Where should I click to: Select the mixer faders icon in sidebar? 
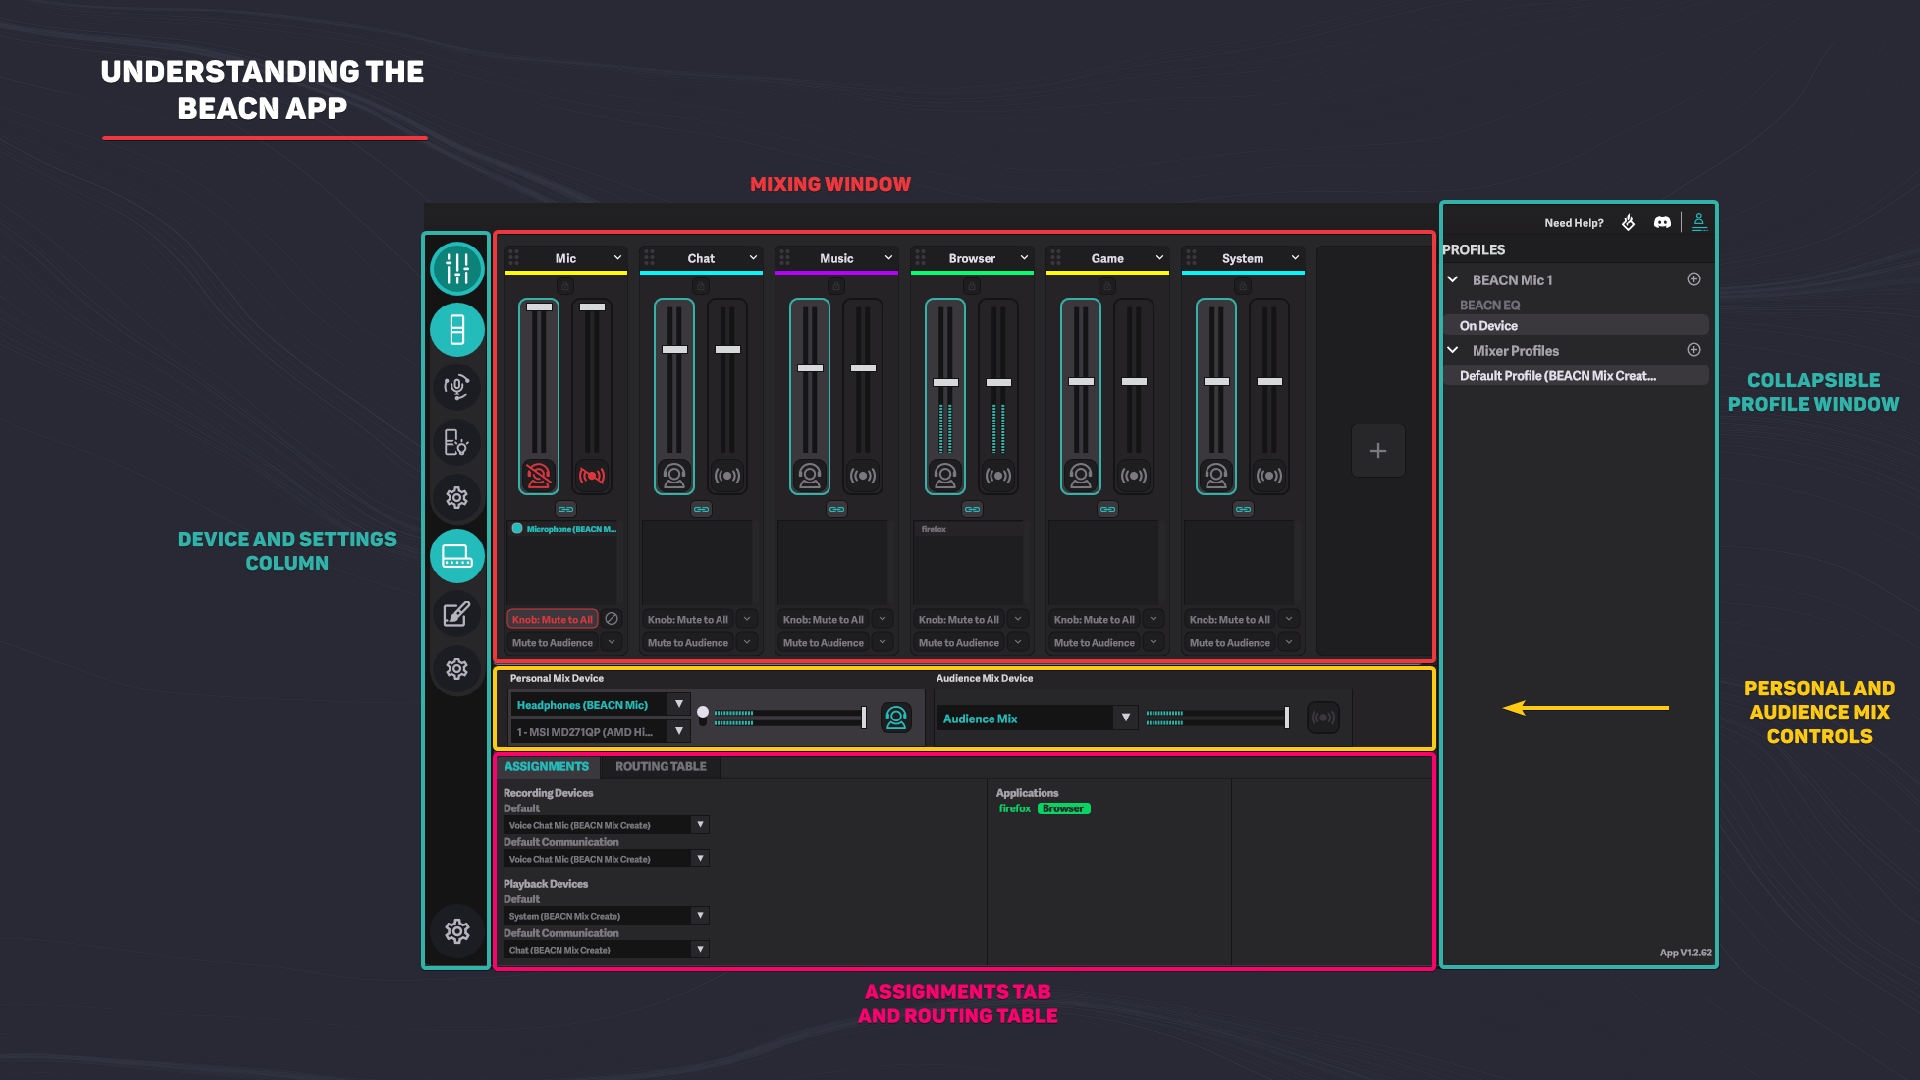tap(457, 268)
